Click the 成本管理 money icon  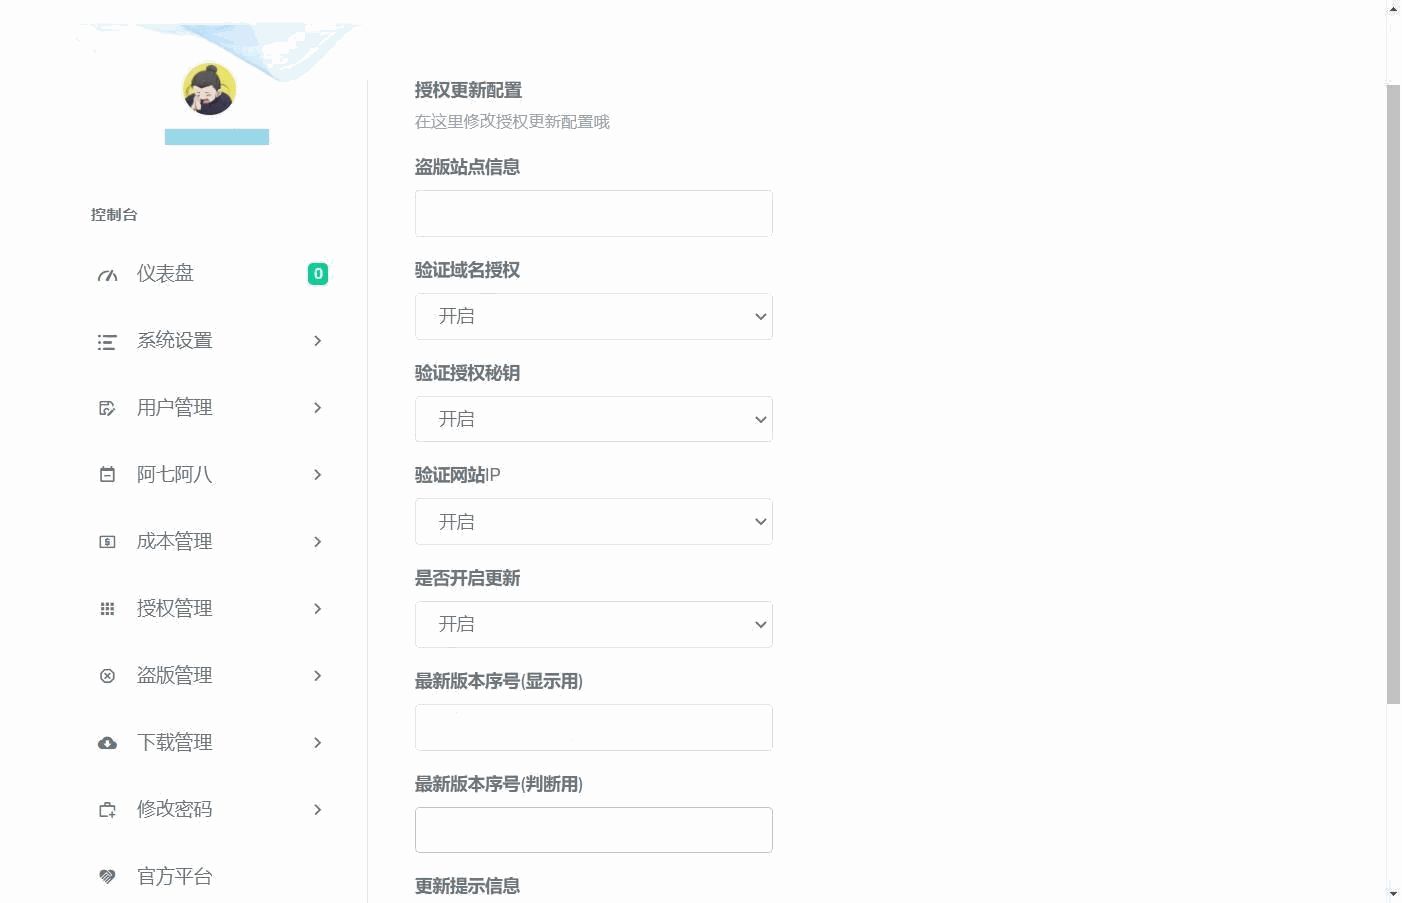(107, 542)
